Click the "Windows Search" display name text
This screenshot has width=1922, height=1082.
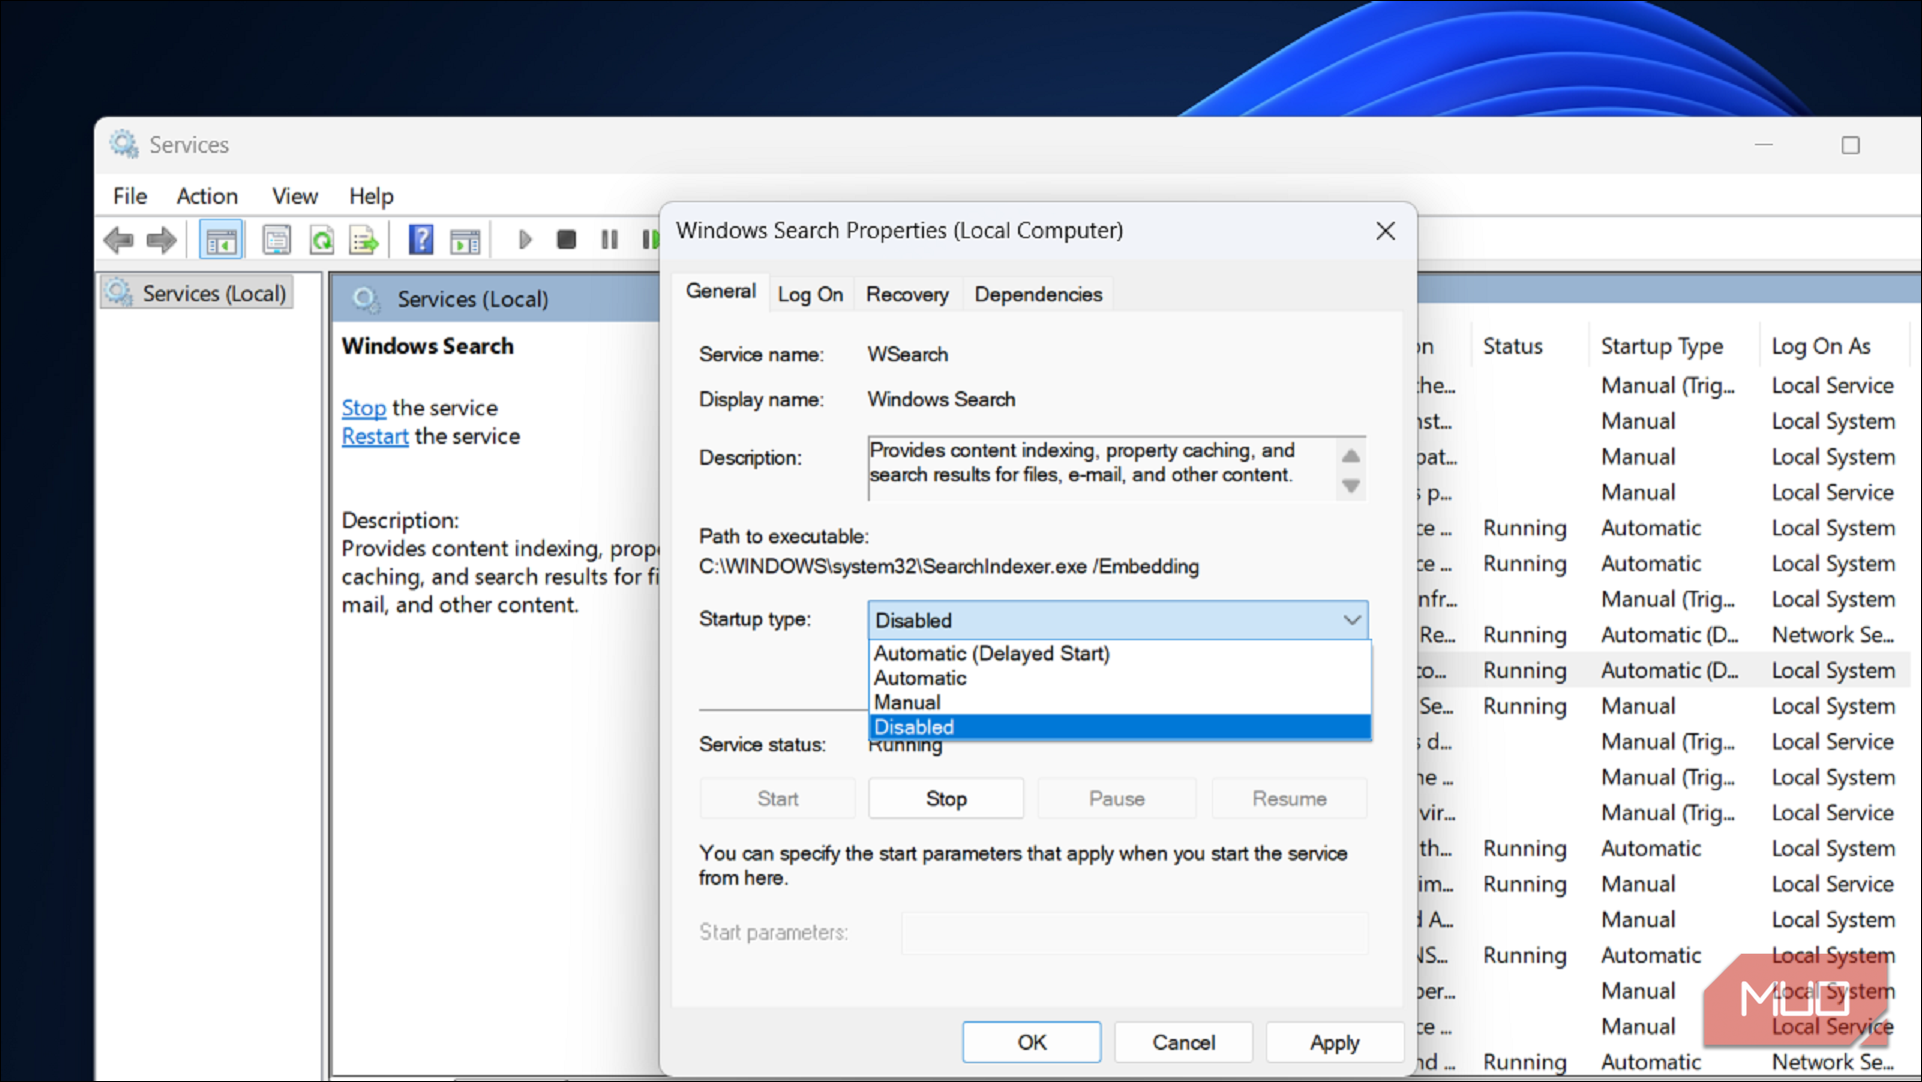tap(941, 399)
